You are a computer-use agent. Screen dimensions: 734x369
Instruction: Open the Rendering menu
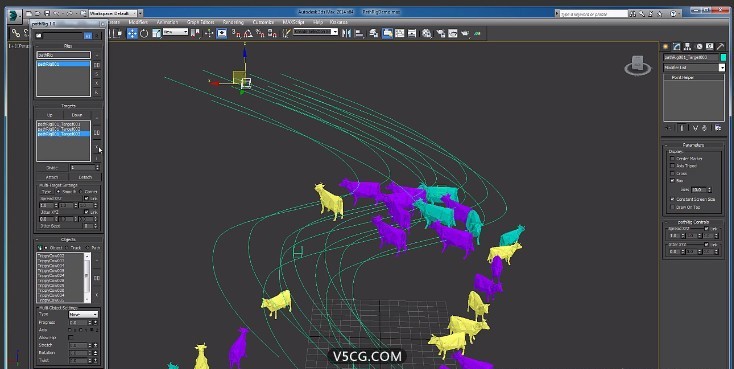(233, 22)
